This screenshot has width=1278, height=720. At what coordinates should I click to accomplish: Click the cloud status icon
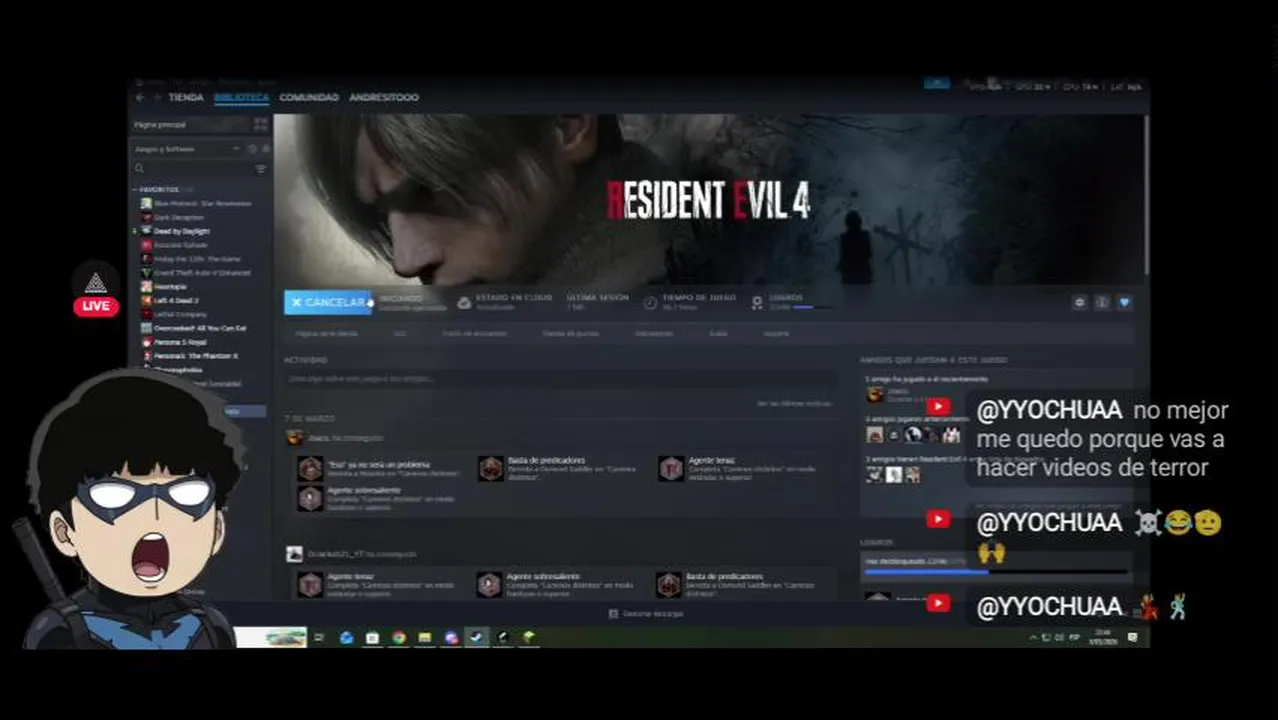(464, 302)
